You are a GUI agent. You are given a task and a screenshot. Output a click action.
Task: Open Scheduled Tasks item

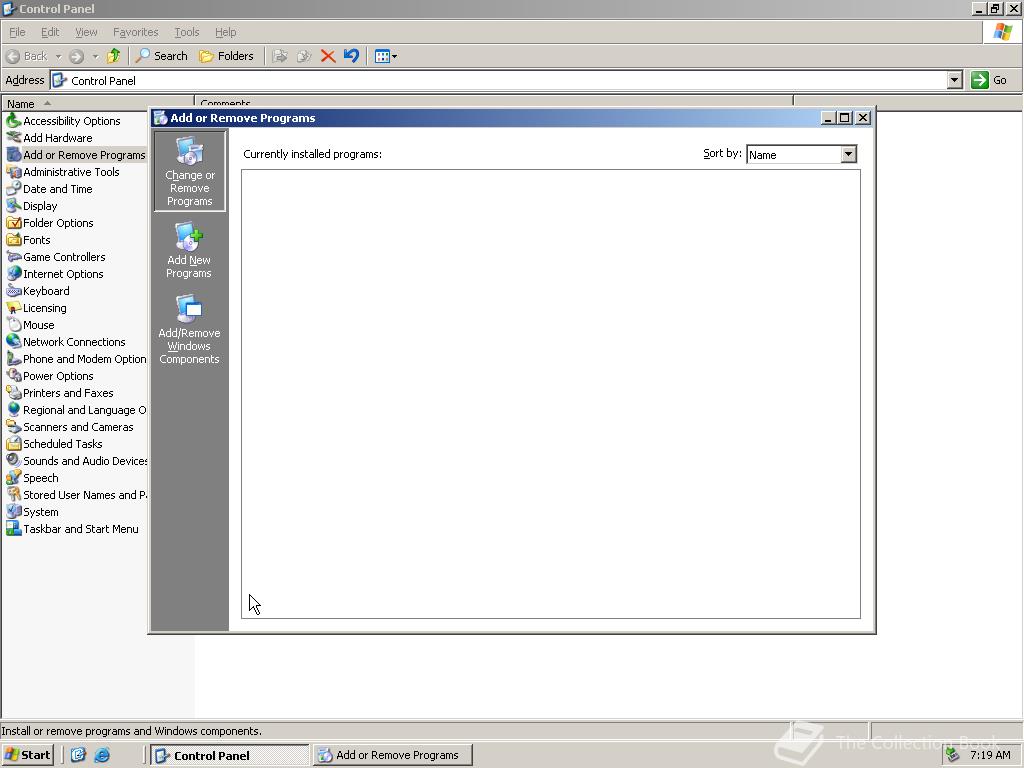click(x=55, y=443)
